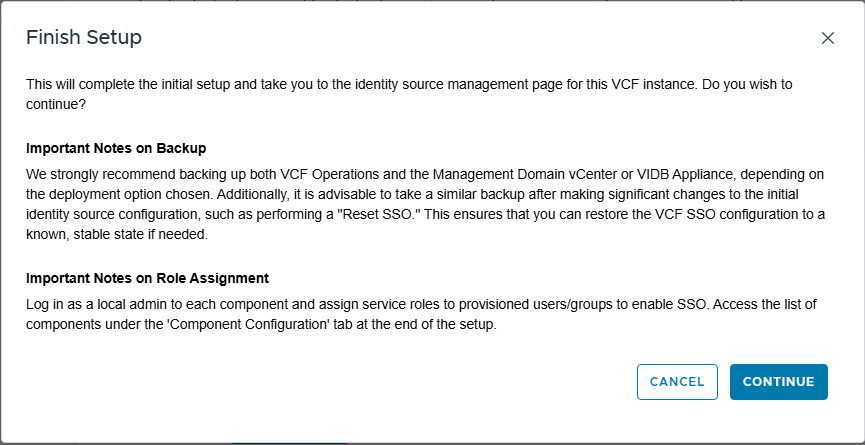Screen dimensions: 865x445
Task: Click the Finish Setup dialog title
Action: pyautogui.click(x=84, y=38)
